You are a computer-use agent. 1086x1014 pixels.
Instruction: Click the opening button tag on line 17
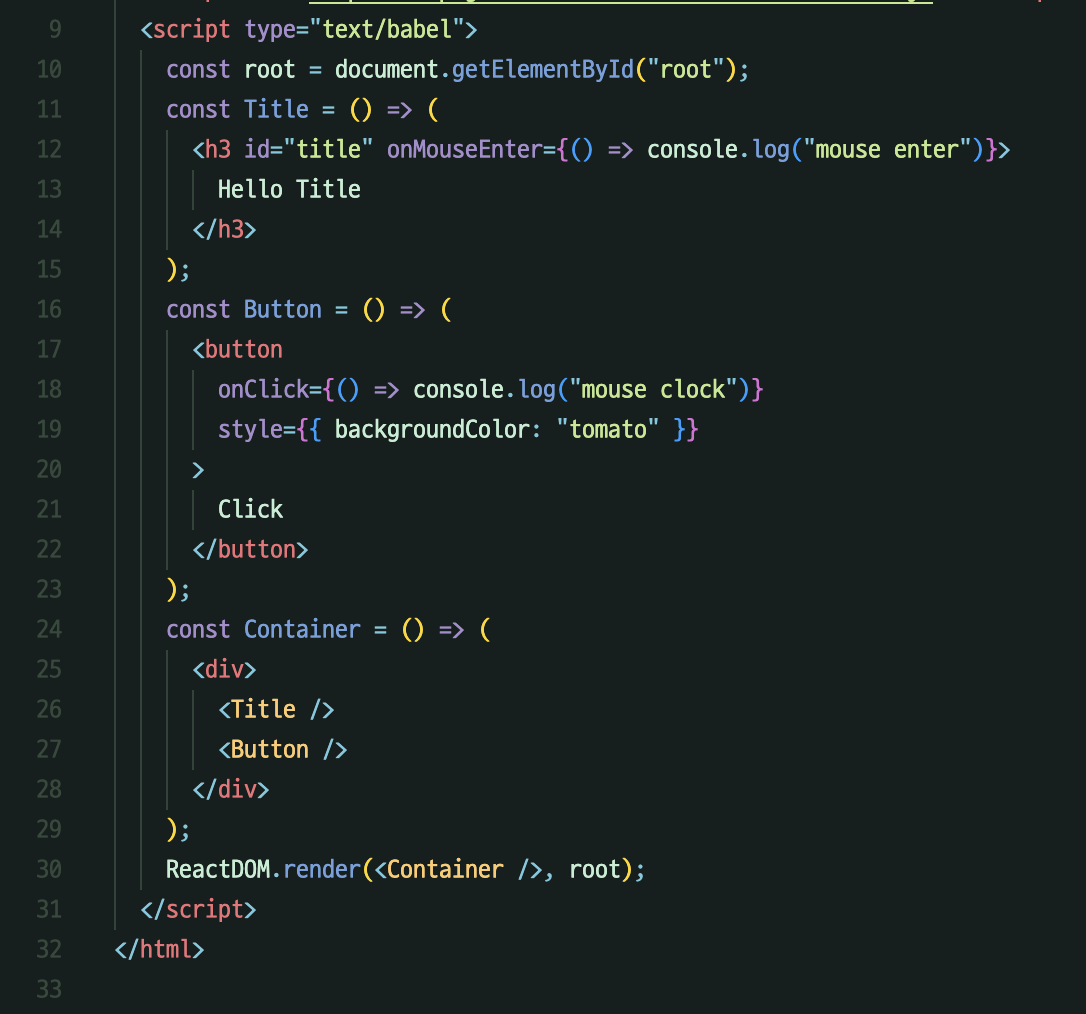tap(238, 350)
